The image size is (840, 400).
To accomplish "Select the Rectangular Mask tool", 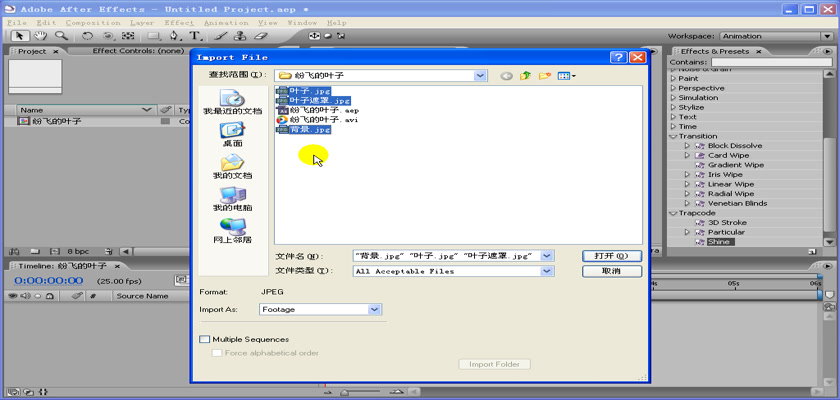I will (154, 36).
